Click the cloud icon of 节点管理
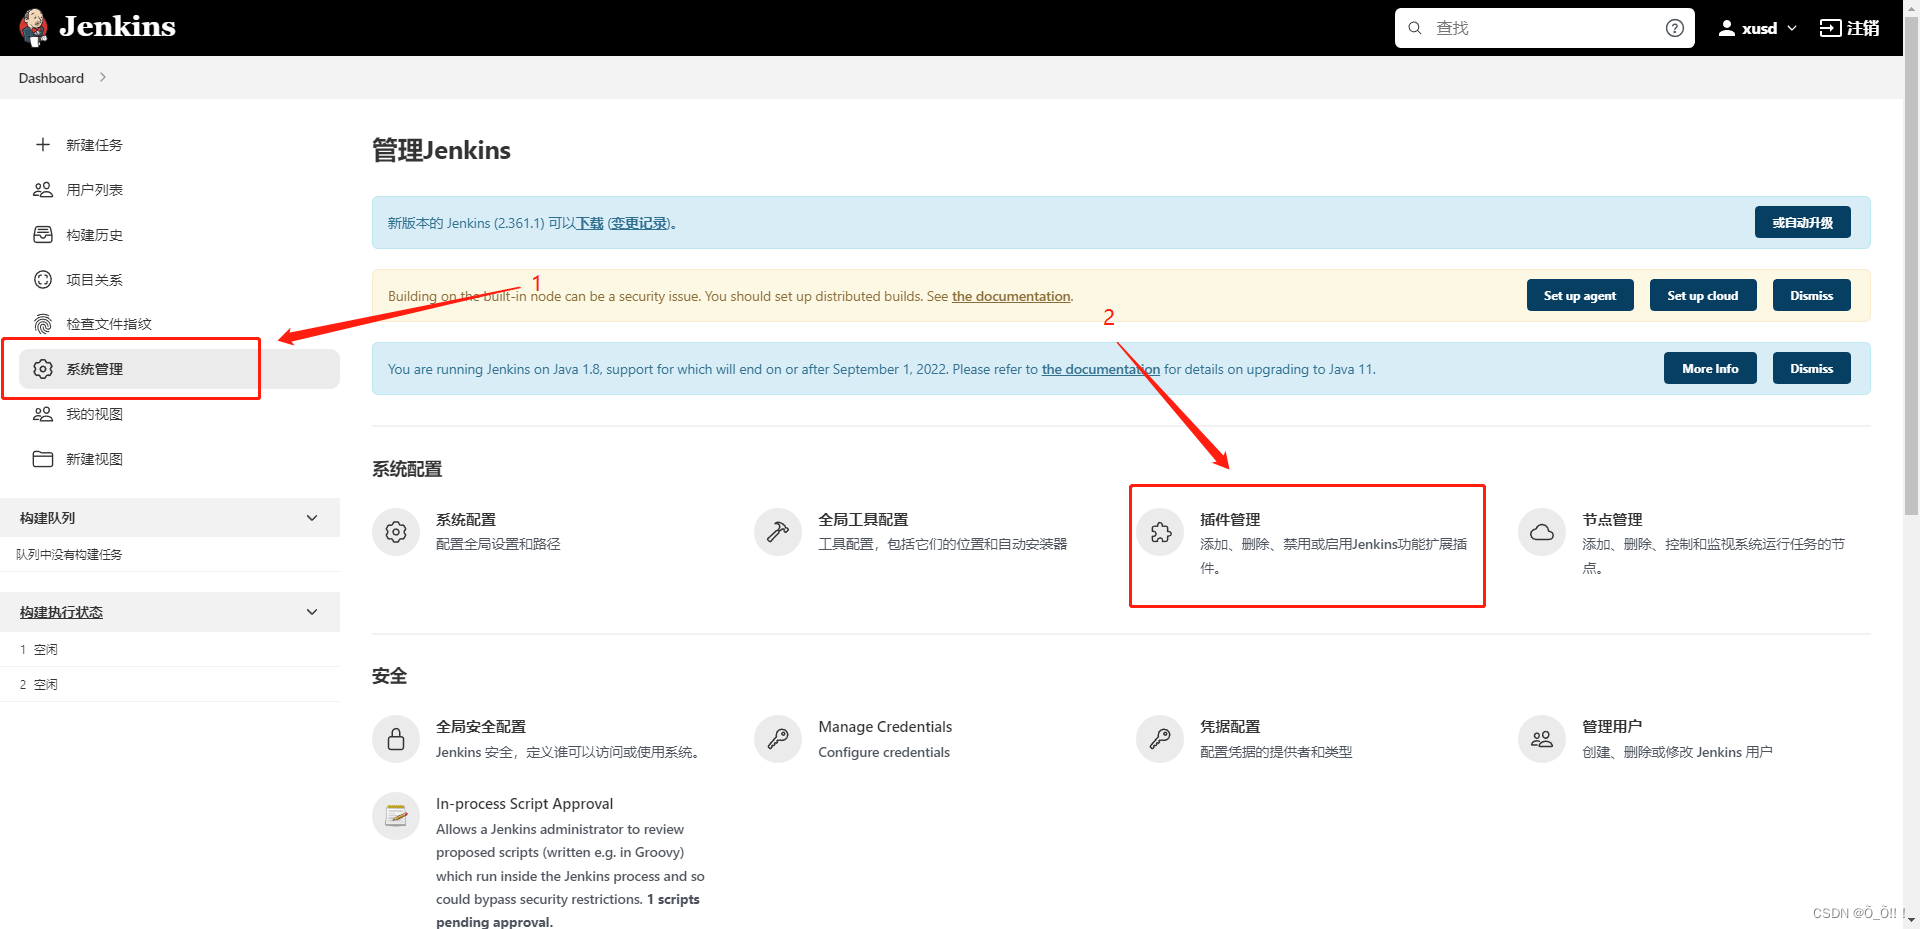 coord(1542,532)
